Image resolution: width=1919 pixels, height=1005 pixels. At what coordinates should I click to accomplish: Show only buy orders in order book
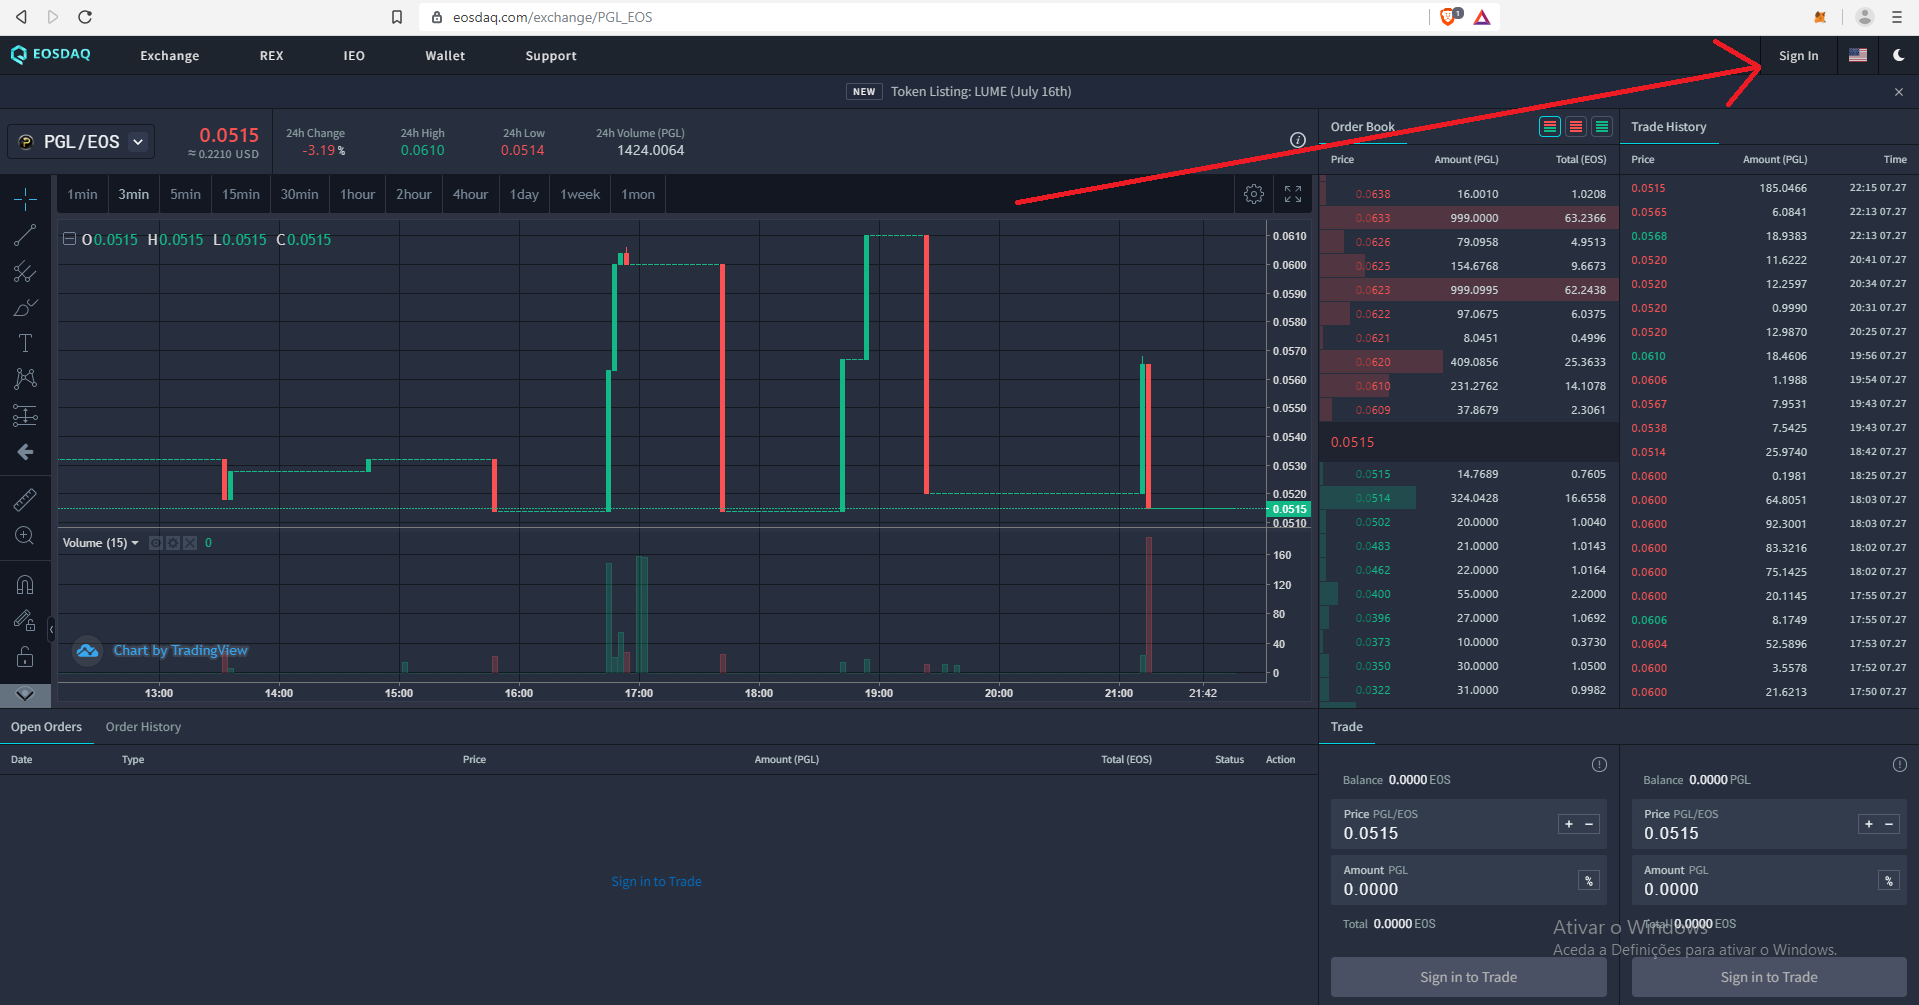[1602, 126]
